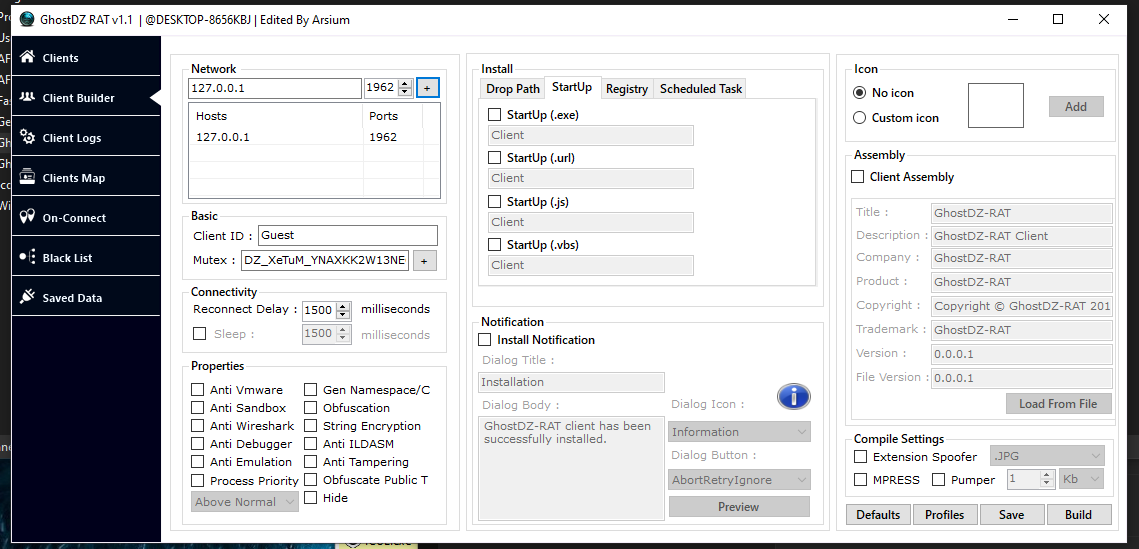Open the Above Normal priority dropdown
The height and width of the screenshot is (549, 1139).
pyautogui.click(x=246, y=502)
